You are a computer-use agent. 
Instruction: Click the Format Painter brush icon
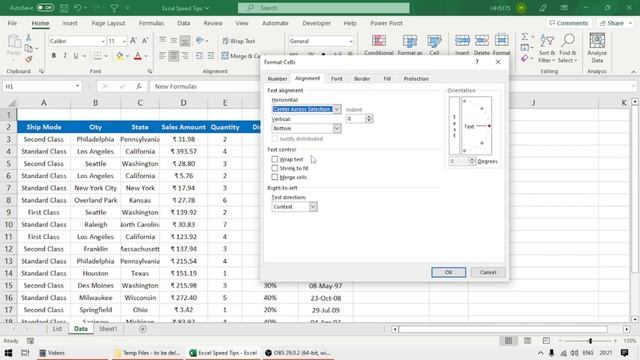coord(29,59)
